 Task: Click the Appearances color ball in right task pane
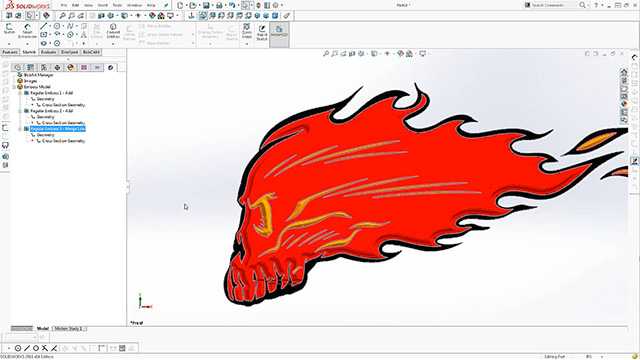(x=624, y=104)
